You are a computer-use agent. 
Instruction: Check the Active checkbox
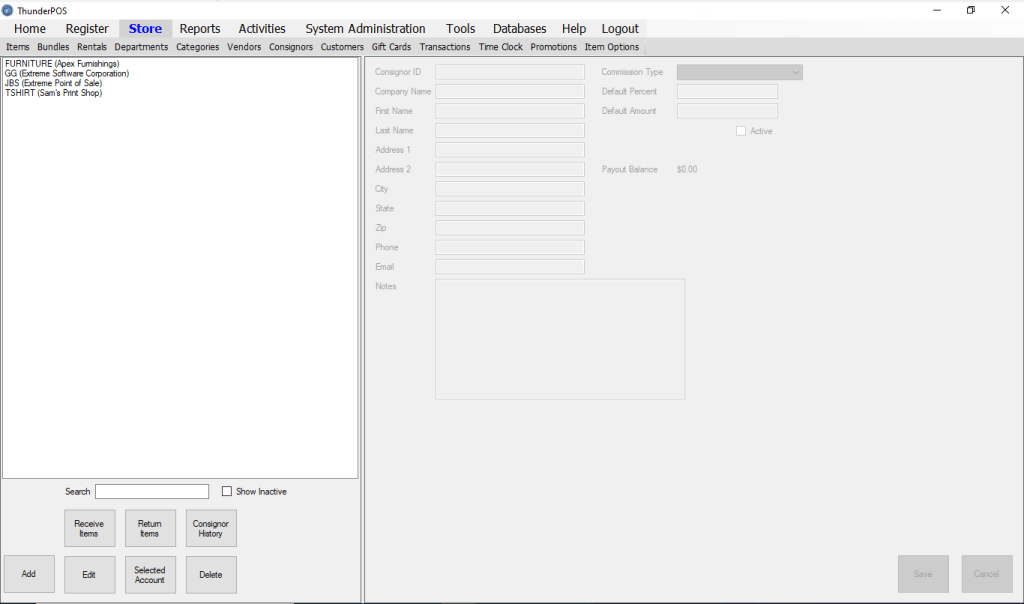[741, 131]
